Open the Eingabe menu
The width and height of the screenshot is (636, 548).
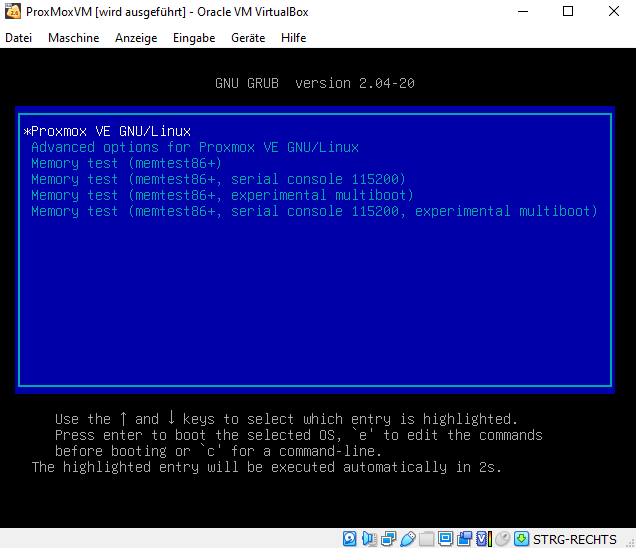[x=194, y=38]
